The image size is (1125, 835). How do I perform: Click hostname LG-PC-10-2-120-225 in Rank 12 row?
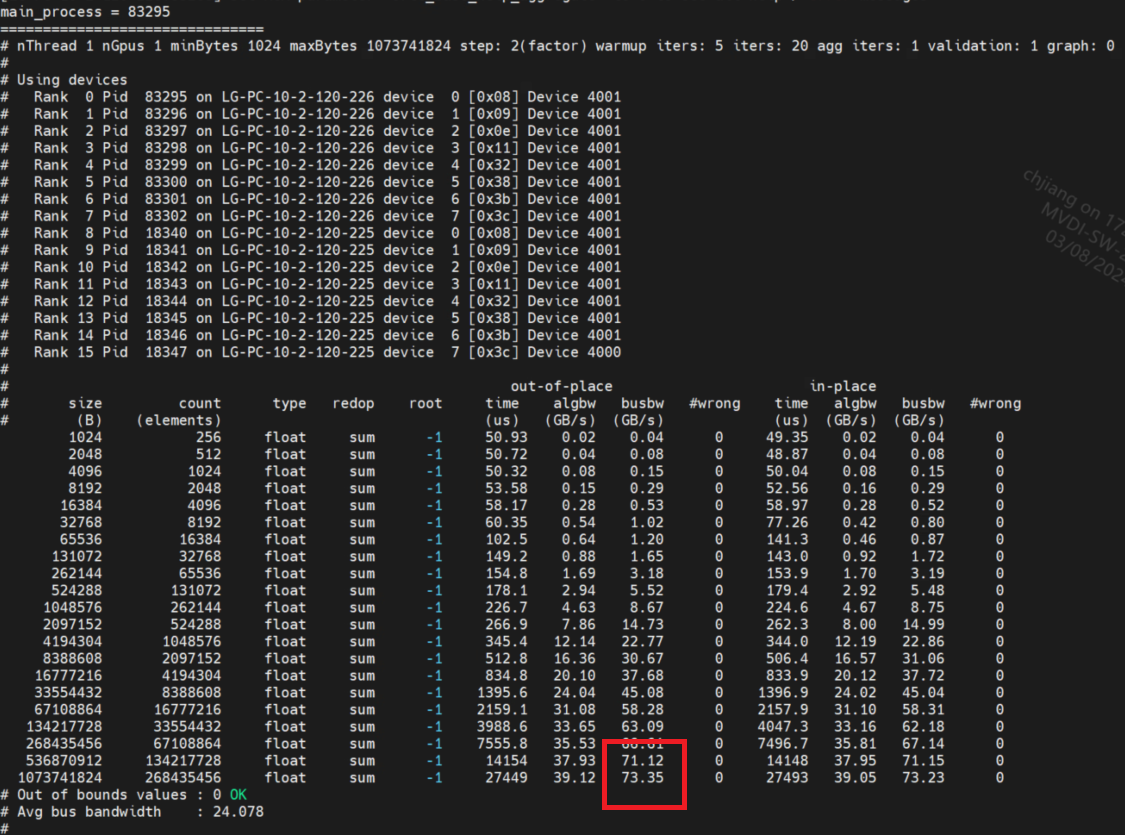298,301
